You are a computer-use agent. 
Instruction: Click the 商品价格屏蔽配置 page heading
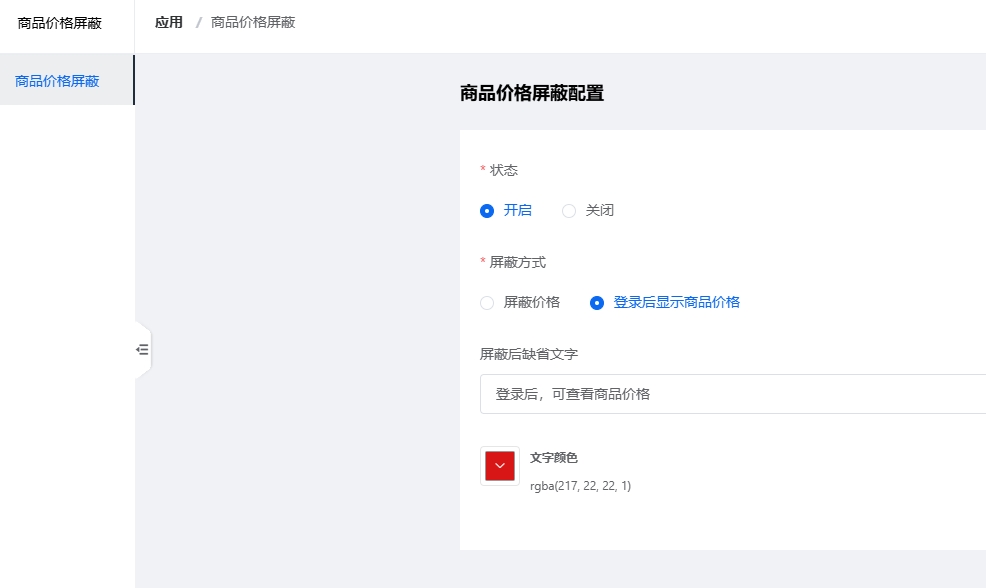(x=532, y=93)
